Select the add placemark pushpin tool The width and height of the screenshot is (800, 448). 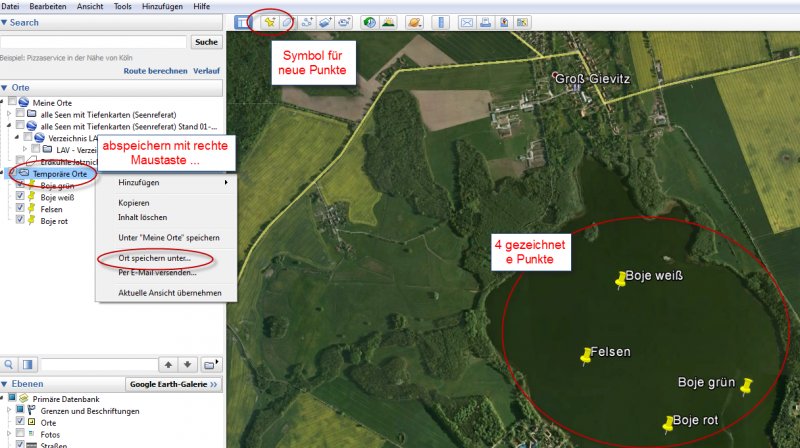coord(269,22)
